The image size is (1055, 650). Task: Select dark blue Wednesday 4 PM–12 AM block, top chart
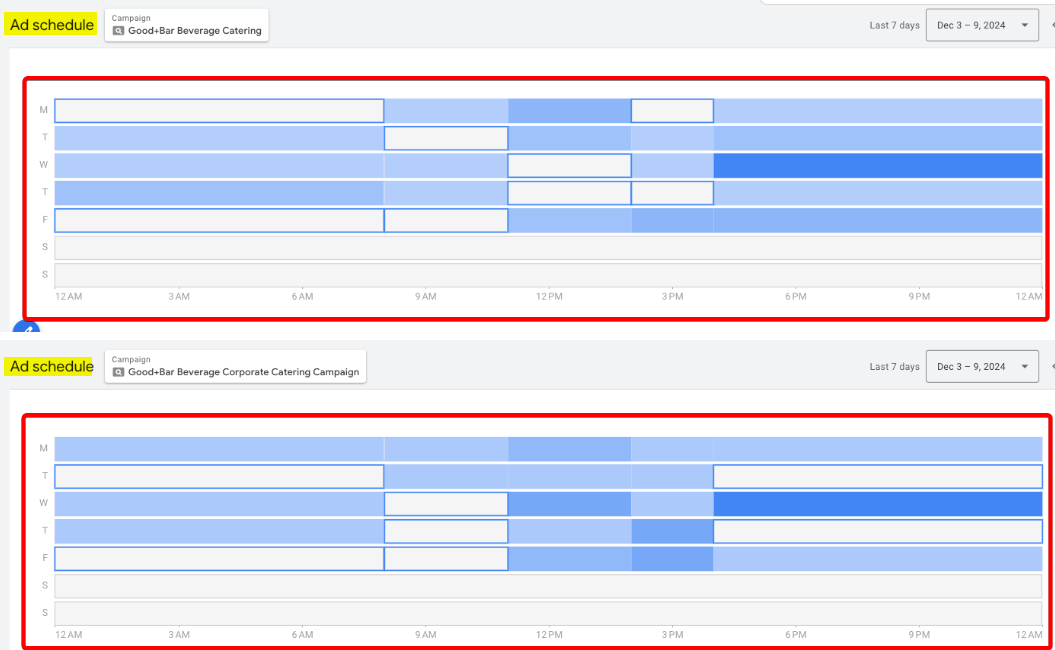877,165
